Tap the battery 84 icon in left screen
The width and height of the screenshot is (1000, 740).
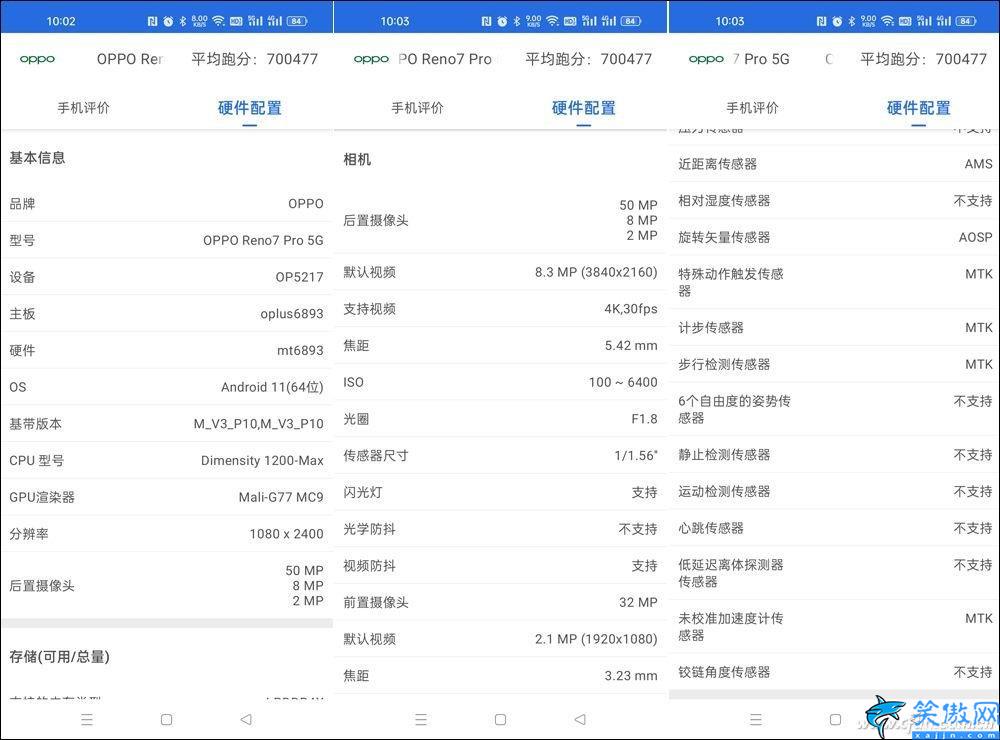(297, 21)
